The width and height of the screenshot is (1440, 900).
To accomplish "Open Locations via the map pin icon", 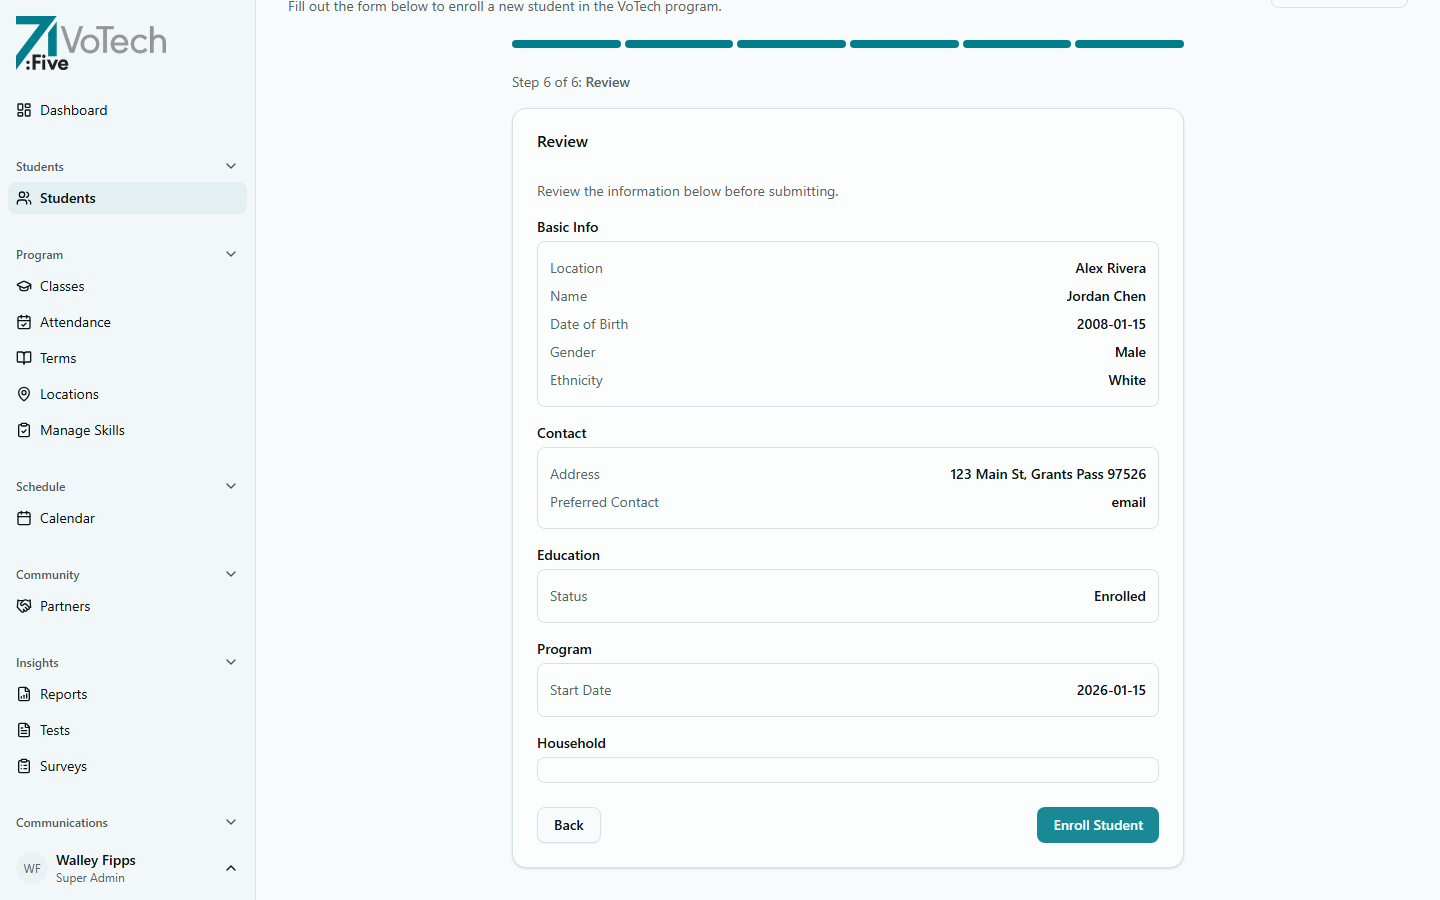I will [x=24, y=394].
